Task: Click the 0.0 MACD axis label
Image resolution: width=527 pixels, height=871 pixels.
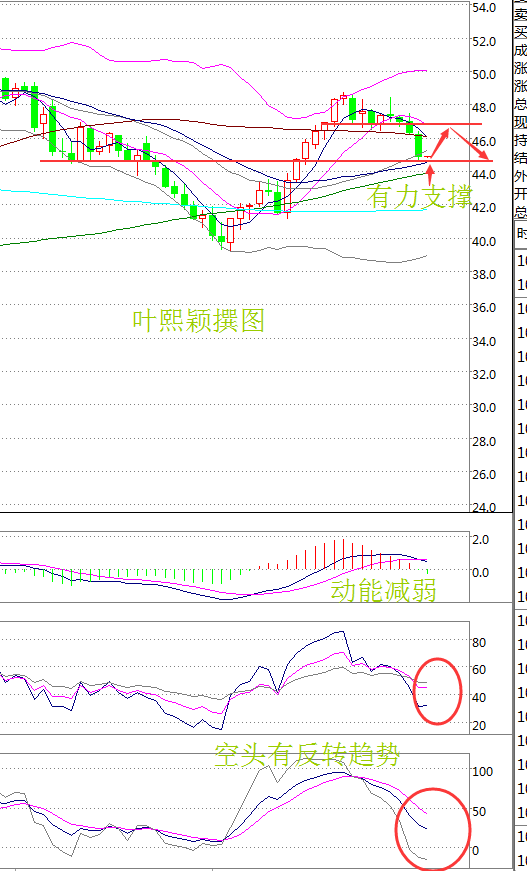Action: [x=481, y=572]
